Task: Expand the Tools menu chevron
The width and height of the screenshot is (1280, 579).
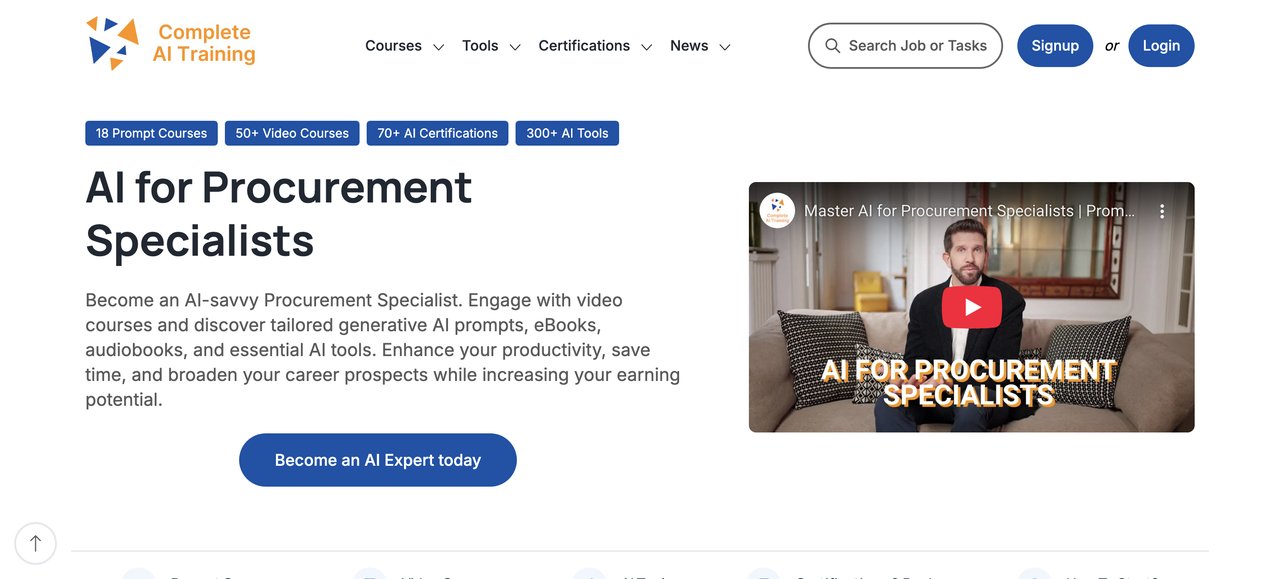Action: click(515, 47)
